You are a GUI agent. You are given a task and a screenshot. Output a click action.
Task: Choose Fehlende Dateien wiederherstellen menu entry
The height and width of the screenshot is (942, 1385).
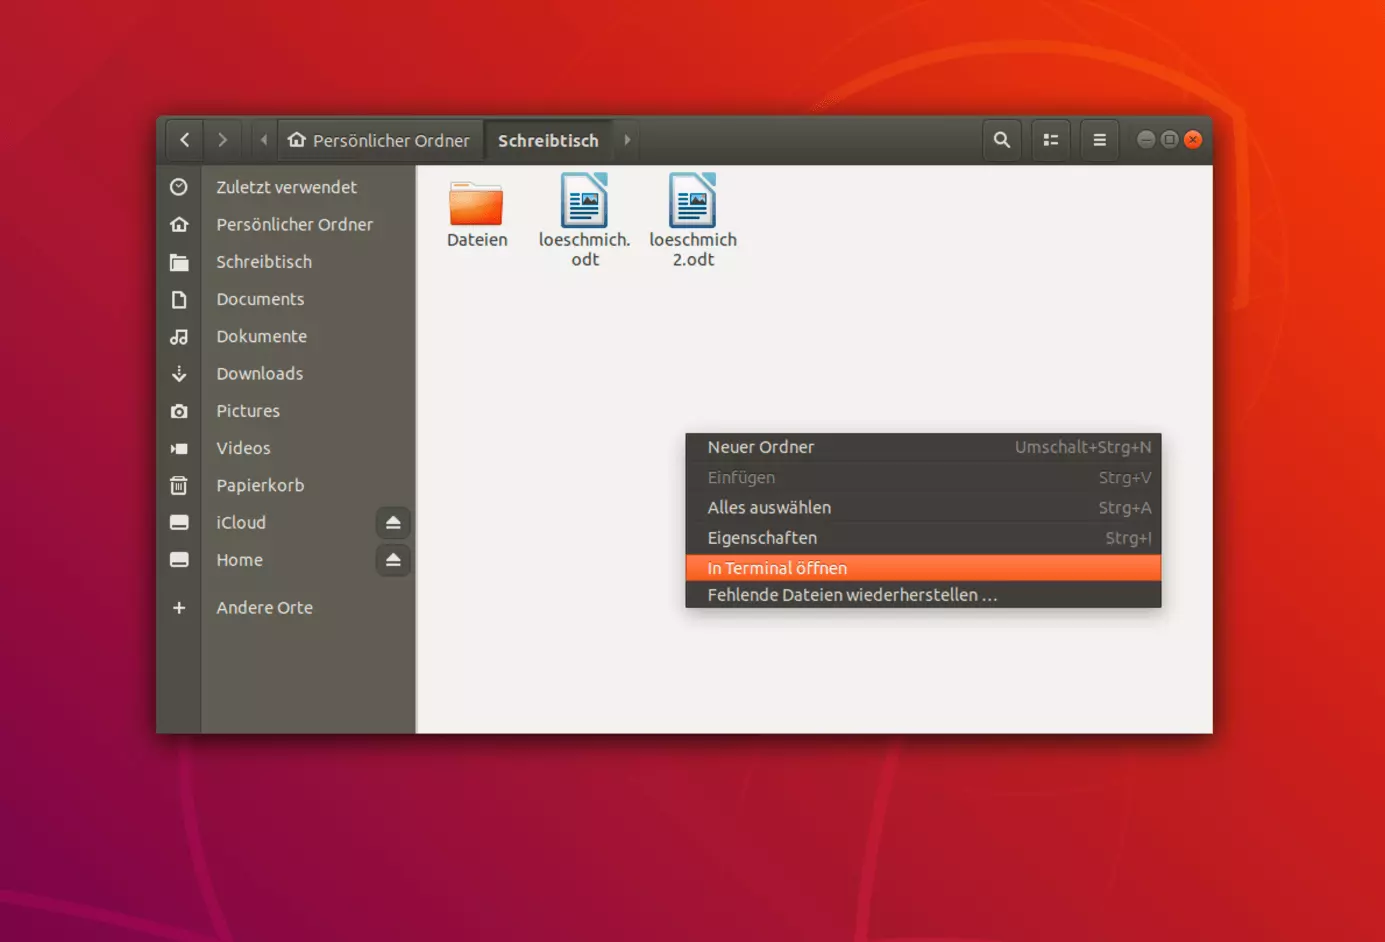[923, 595]
